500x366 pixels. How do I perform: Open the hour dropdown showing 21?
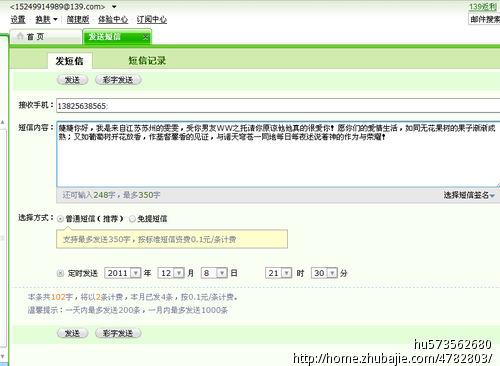tap(279, 273)
